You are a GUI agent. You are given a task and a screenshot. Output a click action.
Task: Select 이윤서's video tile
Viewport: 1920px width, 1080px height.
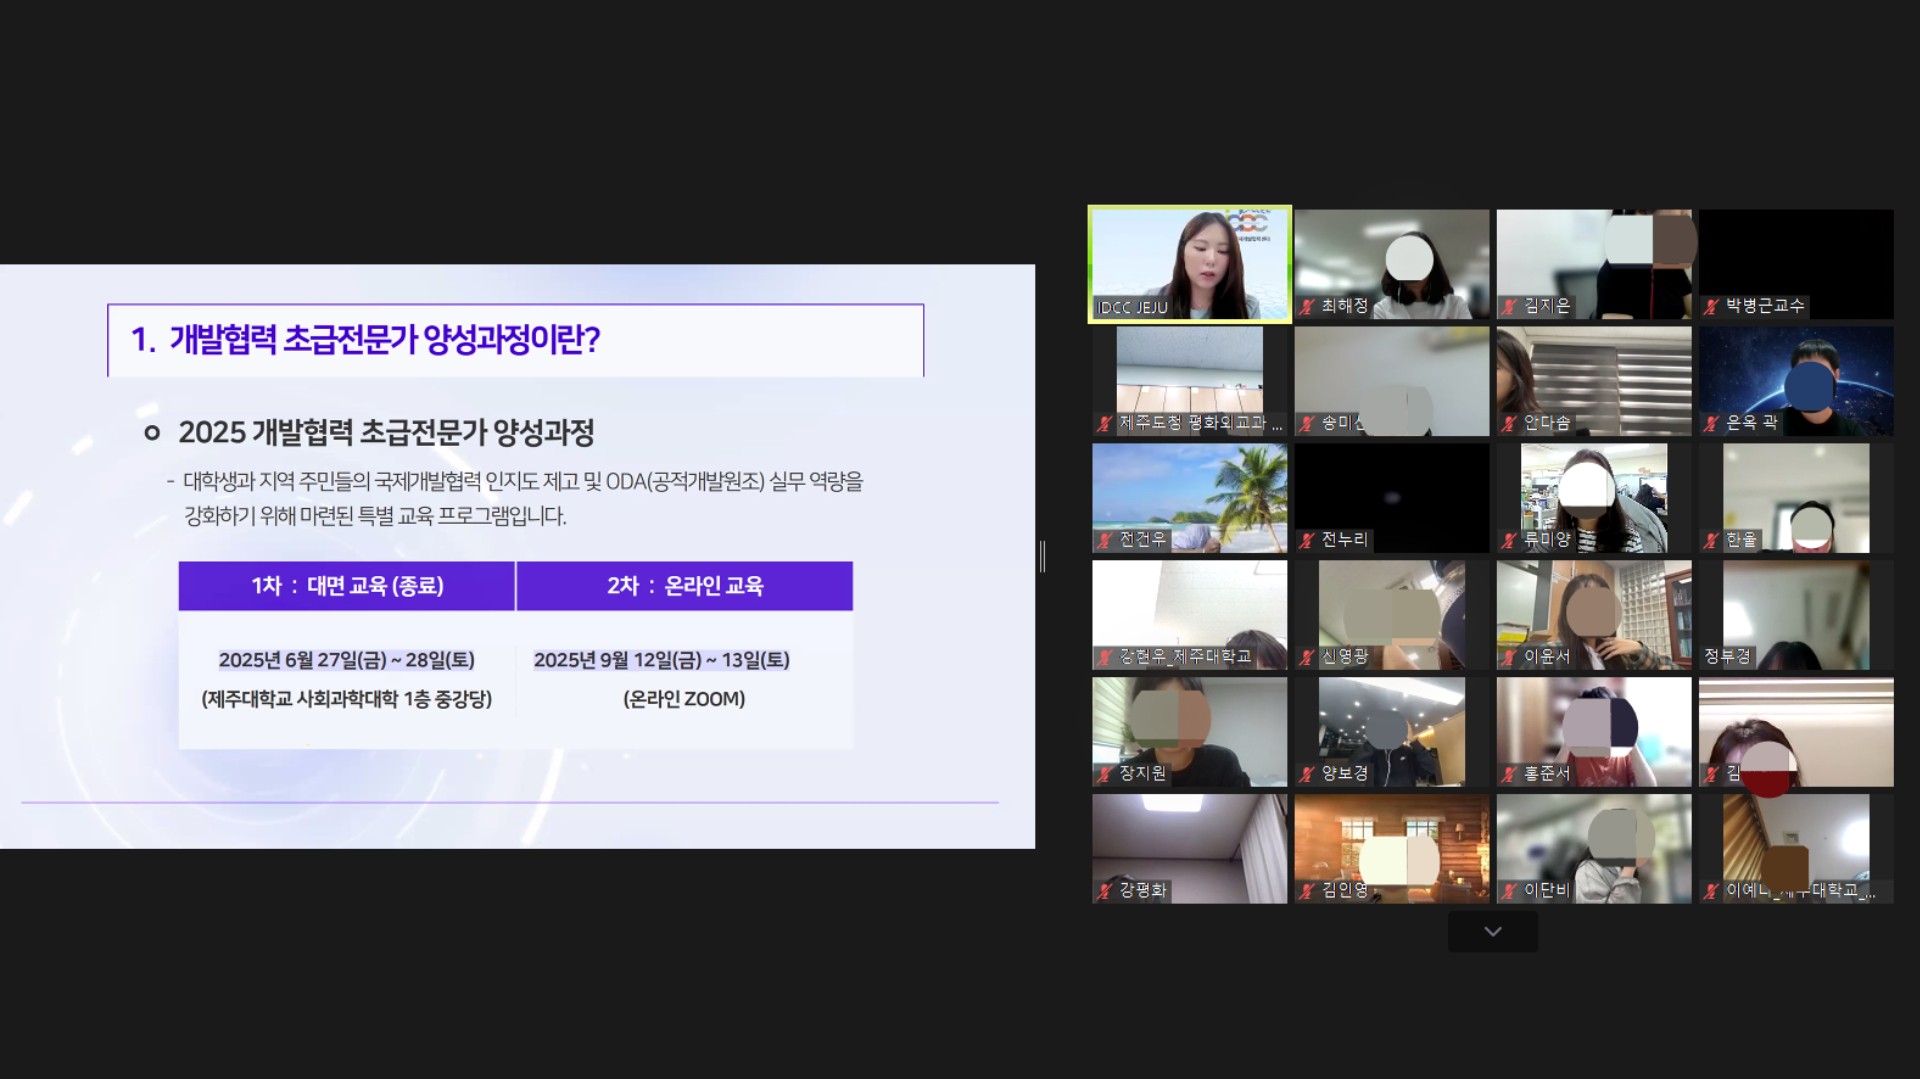[1593, 614]
